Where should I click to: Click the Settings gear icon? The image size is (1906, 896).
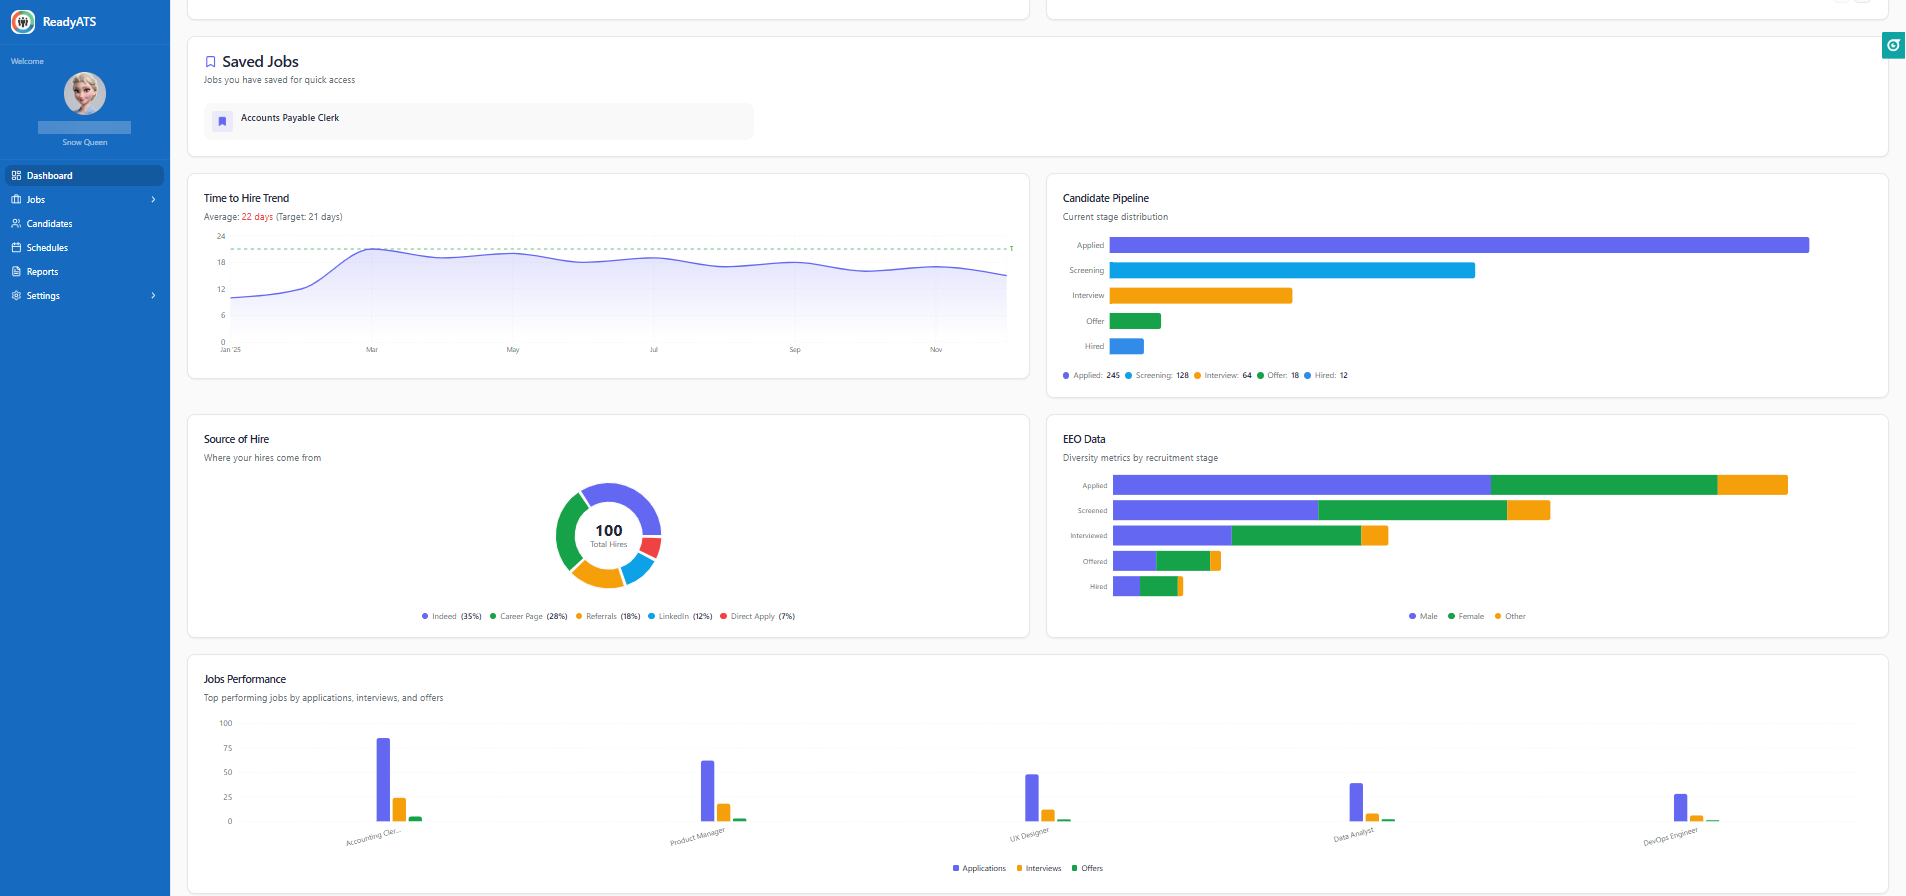pyautogui.click(x=16, y=296)
